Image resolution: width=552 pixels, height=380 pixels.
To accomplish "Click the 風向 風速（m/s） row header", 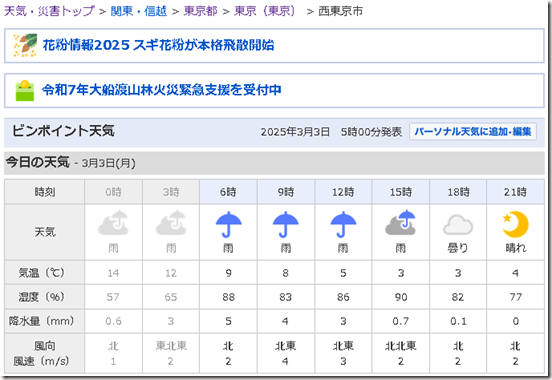I will coord(45,353).
